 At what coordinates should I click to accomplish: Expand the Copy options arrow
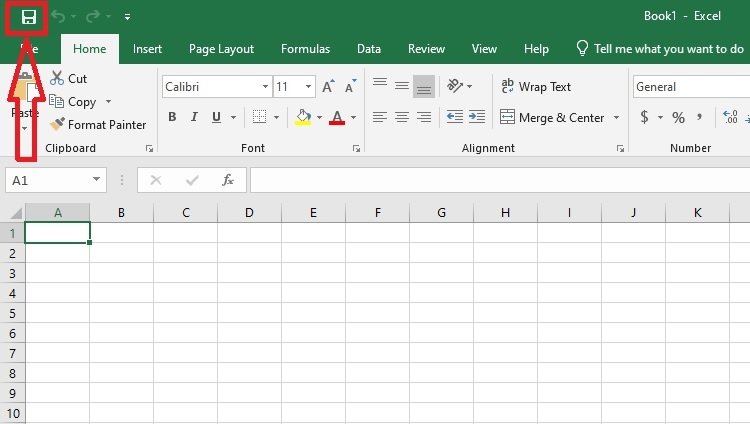click(x=109, y=101)
